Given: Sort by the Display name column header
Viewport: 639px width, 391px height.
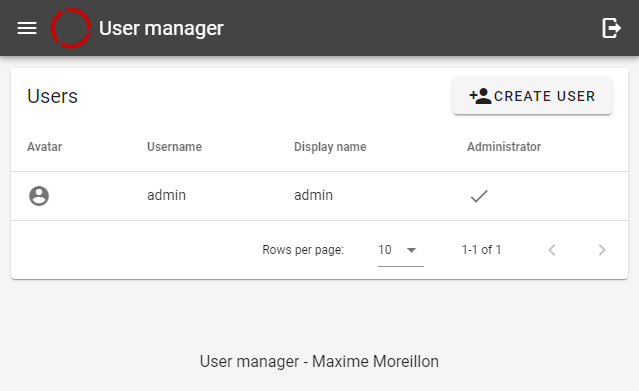Looking at the screenshot, I should [330, 147].
